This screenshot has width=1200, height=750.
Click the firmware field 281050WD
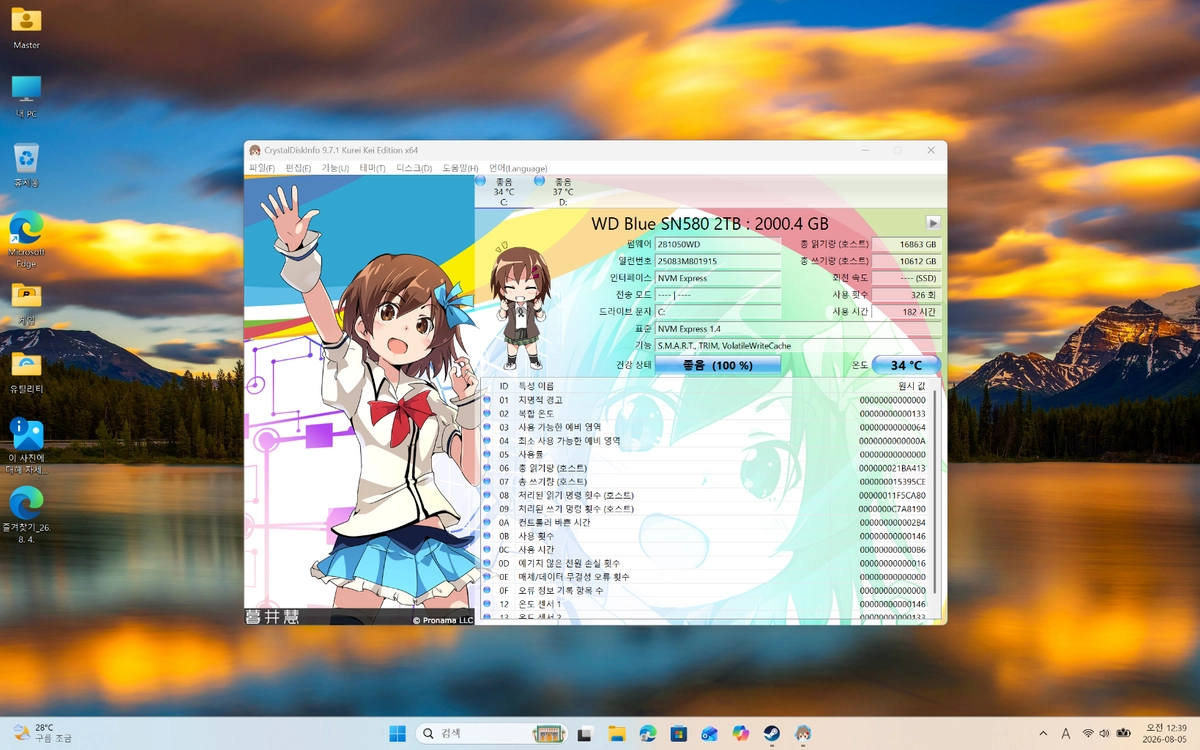tap(718, 245)
